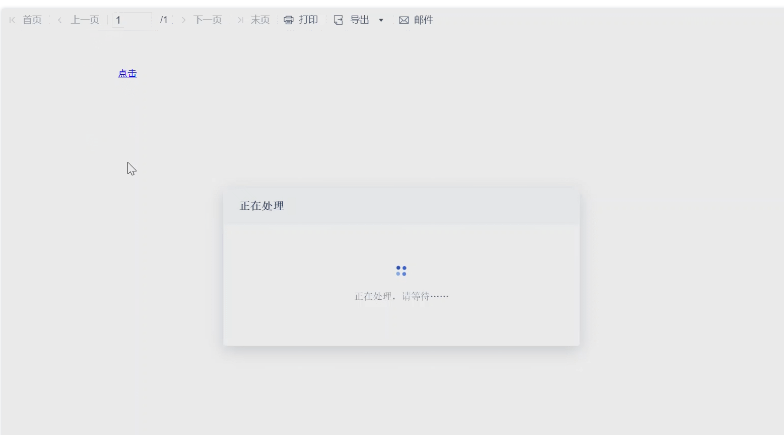Click the mail envelope icon

tap(404, 20)
